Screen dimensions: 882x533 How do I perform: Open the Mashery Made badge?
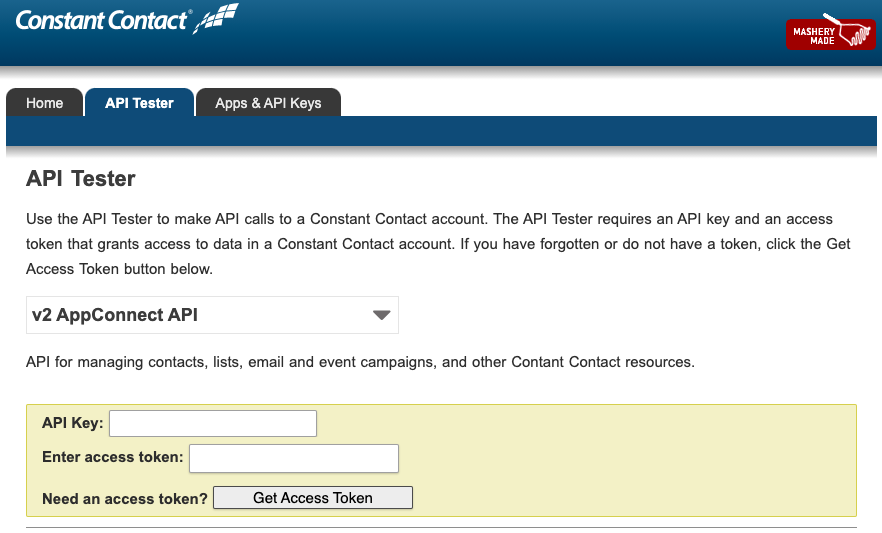[830, 33]
